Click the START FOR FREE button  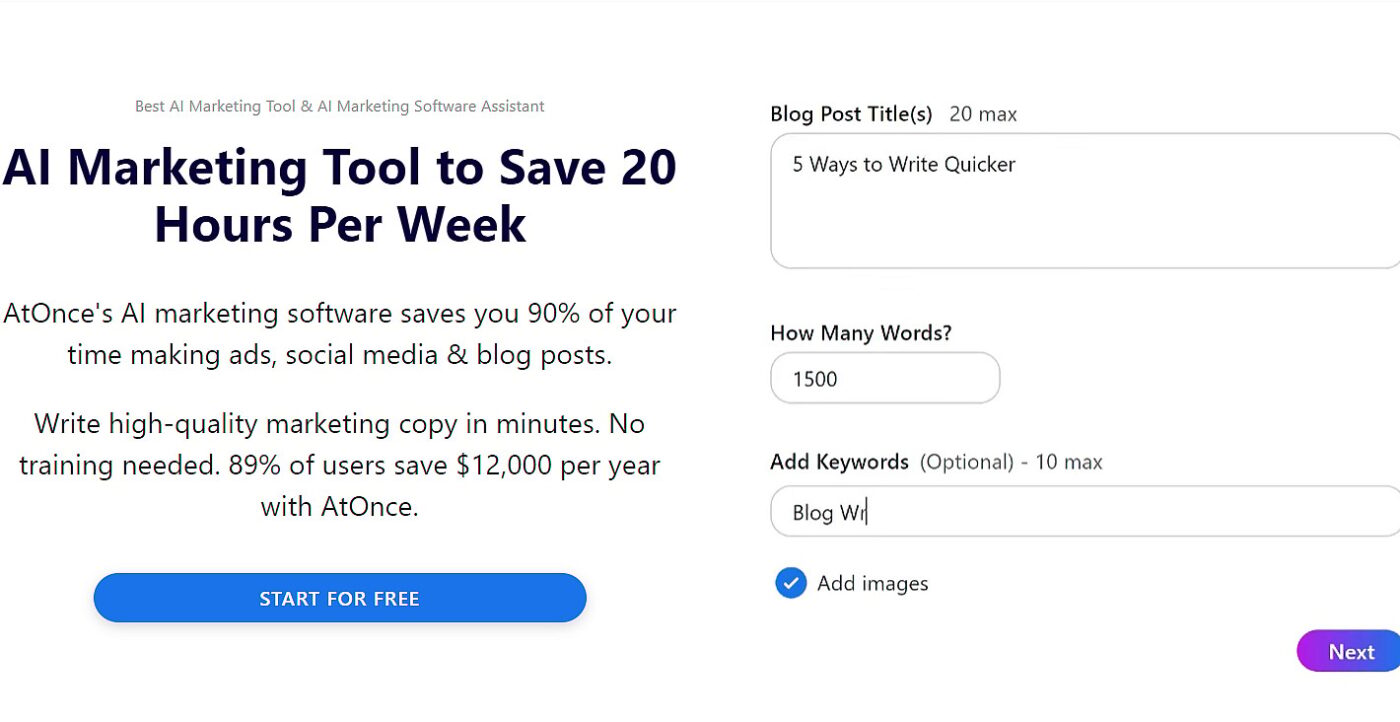click(340, 598)
